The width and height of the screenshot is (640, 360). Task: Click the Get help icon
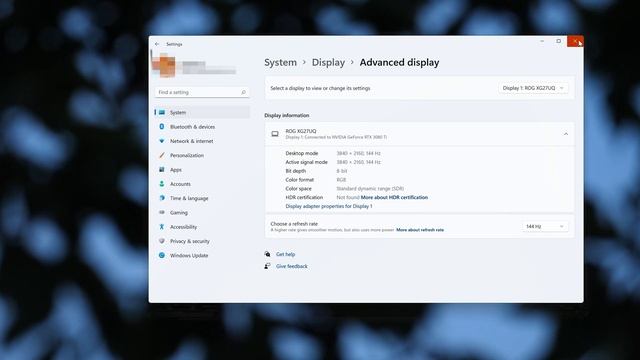267,254
